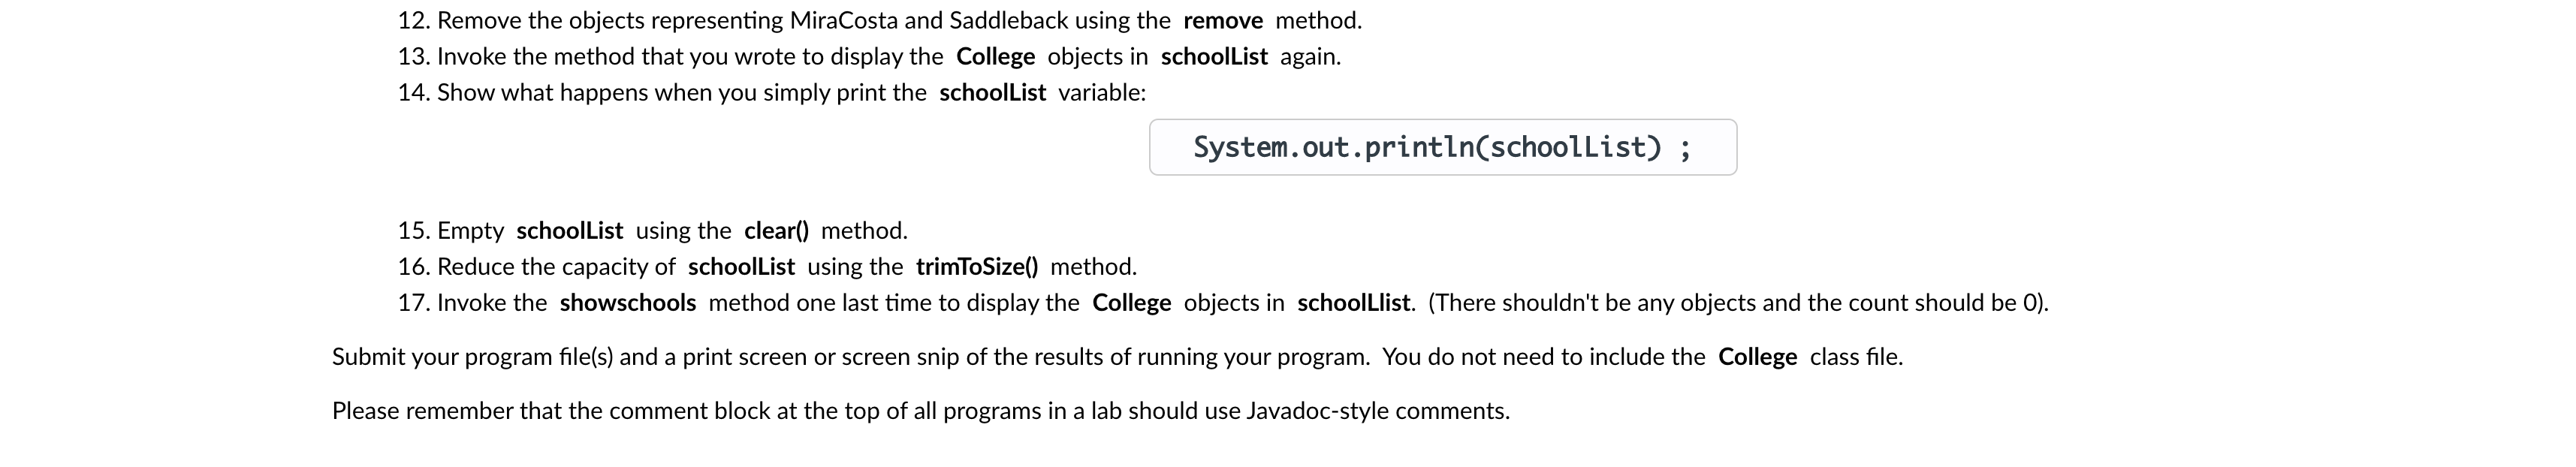This screenshot has height=467, width=2576.
Task: Click the word 'Saddleback' in step 12
Action: [1009, 21]
